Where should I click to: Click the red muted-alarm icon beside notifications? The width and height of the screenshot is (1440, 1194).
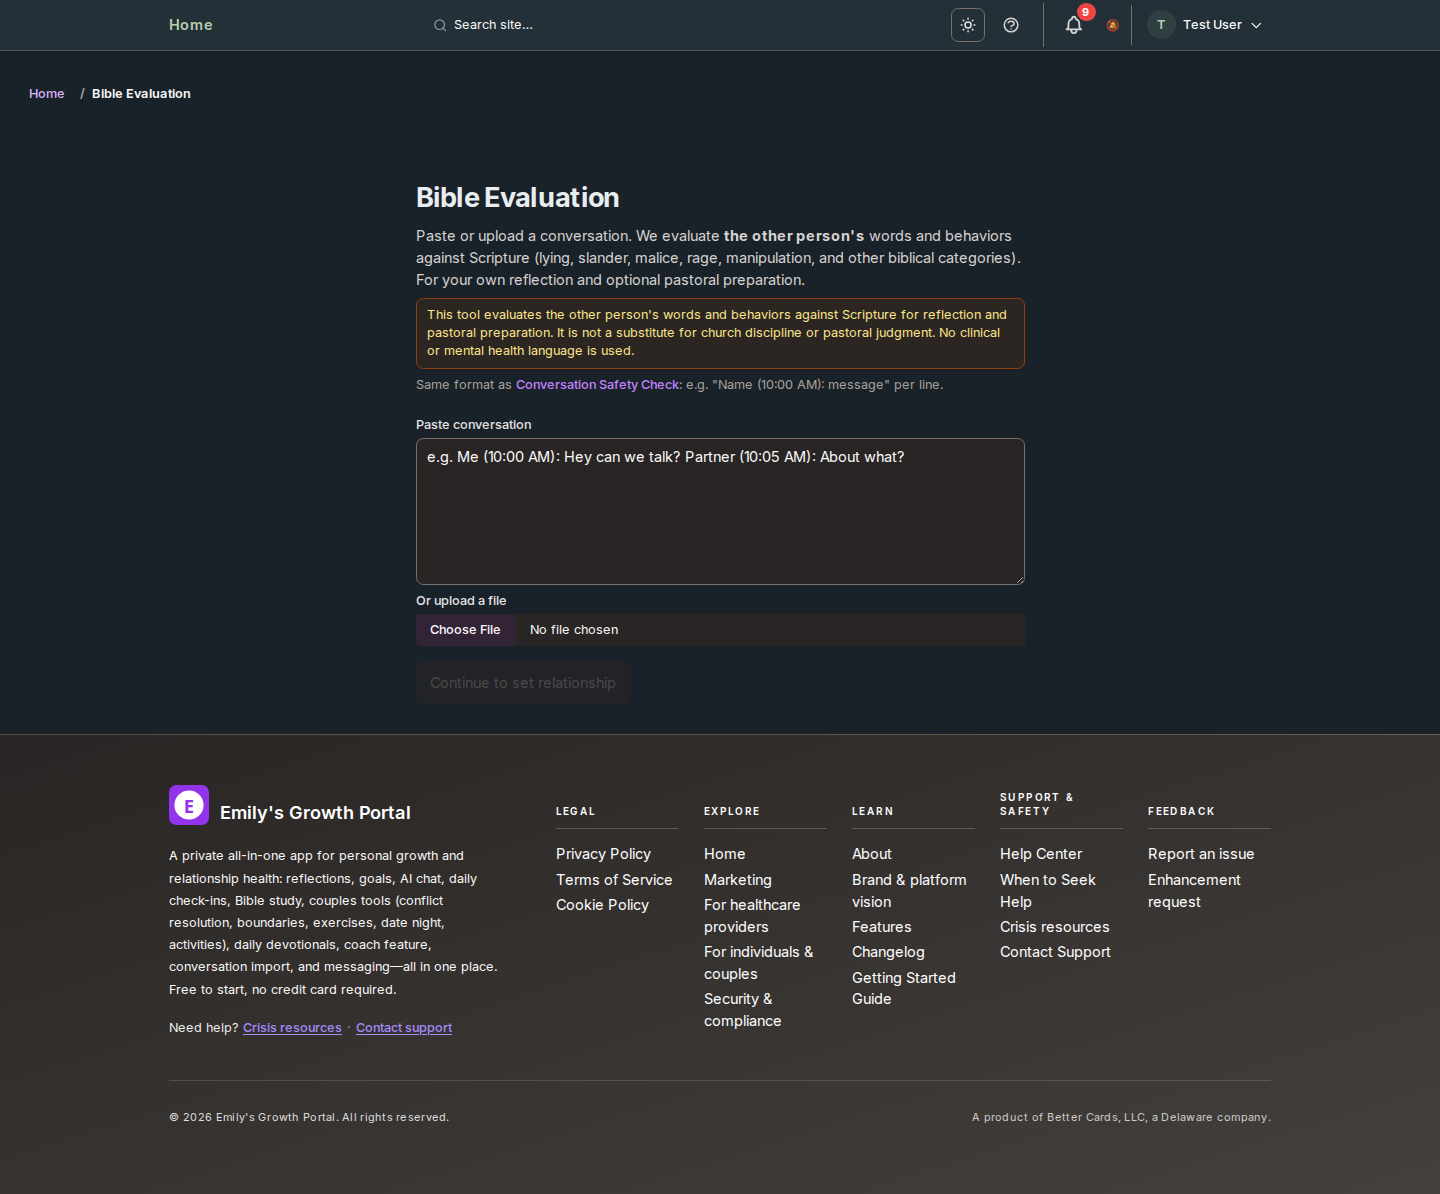[1112, 26]
